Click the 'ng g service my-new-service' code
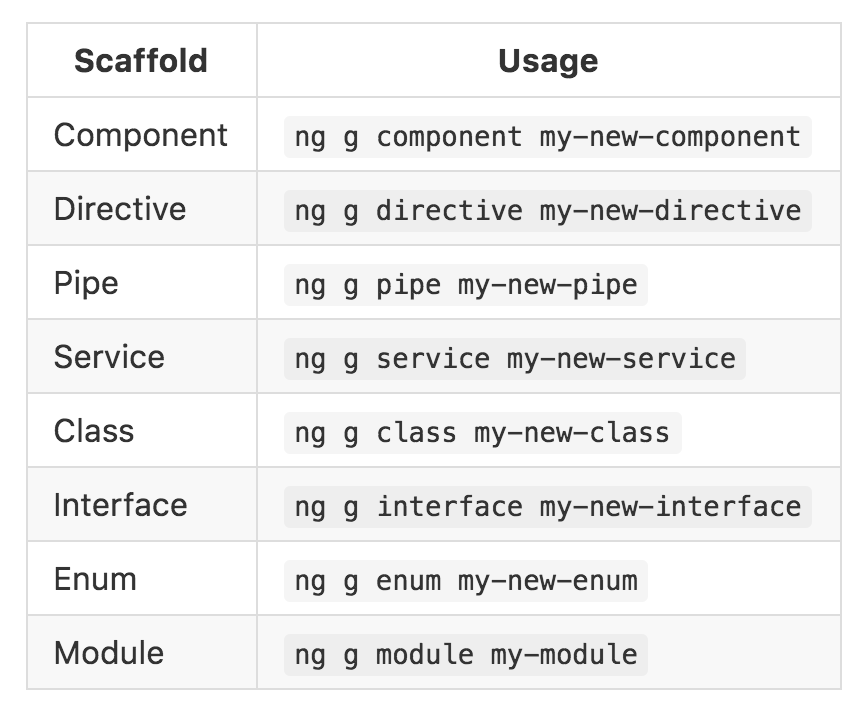The height and width of the screenshot is (718, 866). [x=514, y=358]
